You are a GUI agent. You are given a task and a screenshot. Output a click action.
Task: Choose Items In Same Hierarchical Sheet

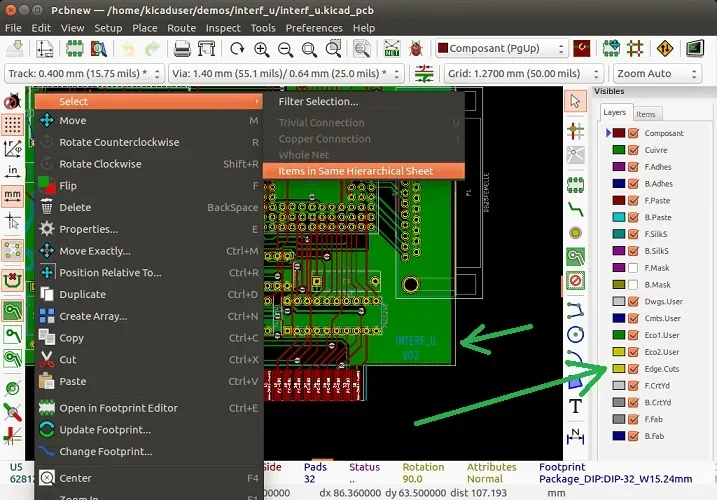(356, 171)
